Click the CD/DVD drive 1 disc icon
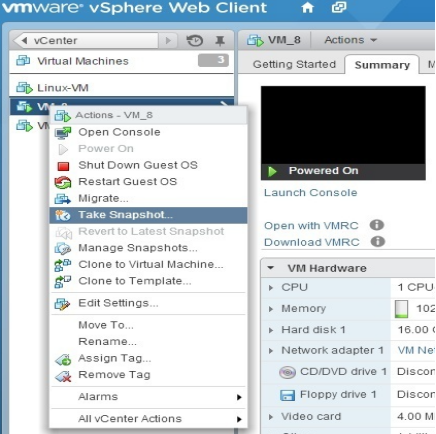This screenshot has width=436, height=434. [x=287, y=372]
